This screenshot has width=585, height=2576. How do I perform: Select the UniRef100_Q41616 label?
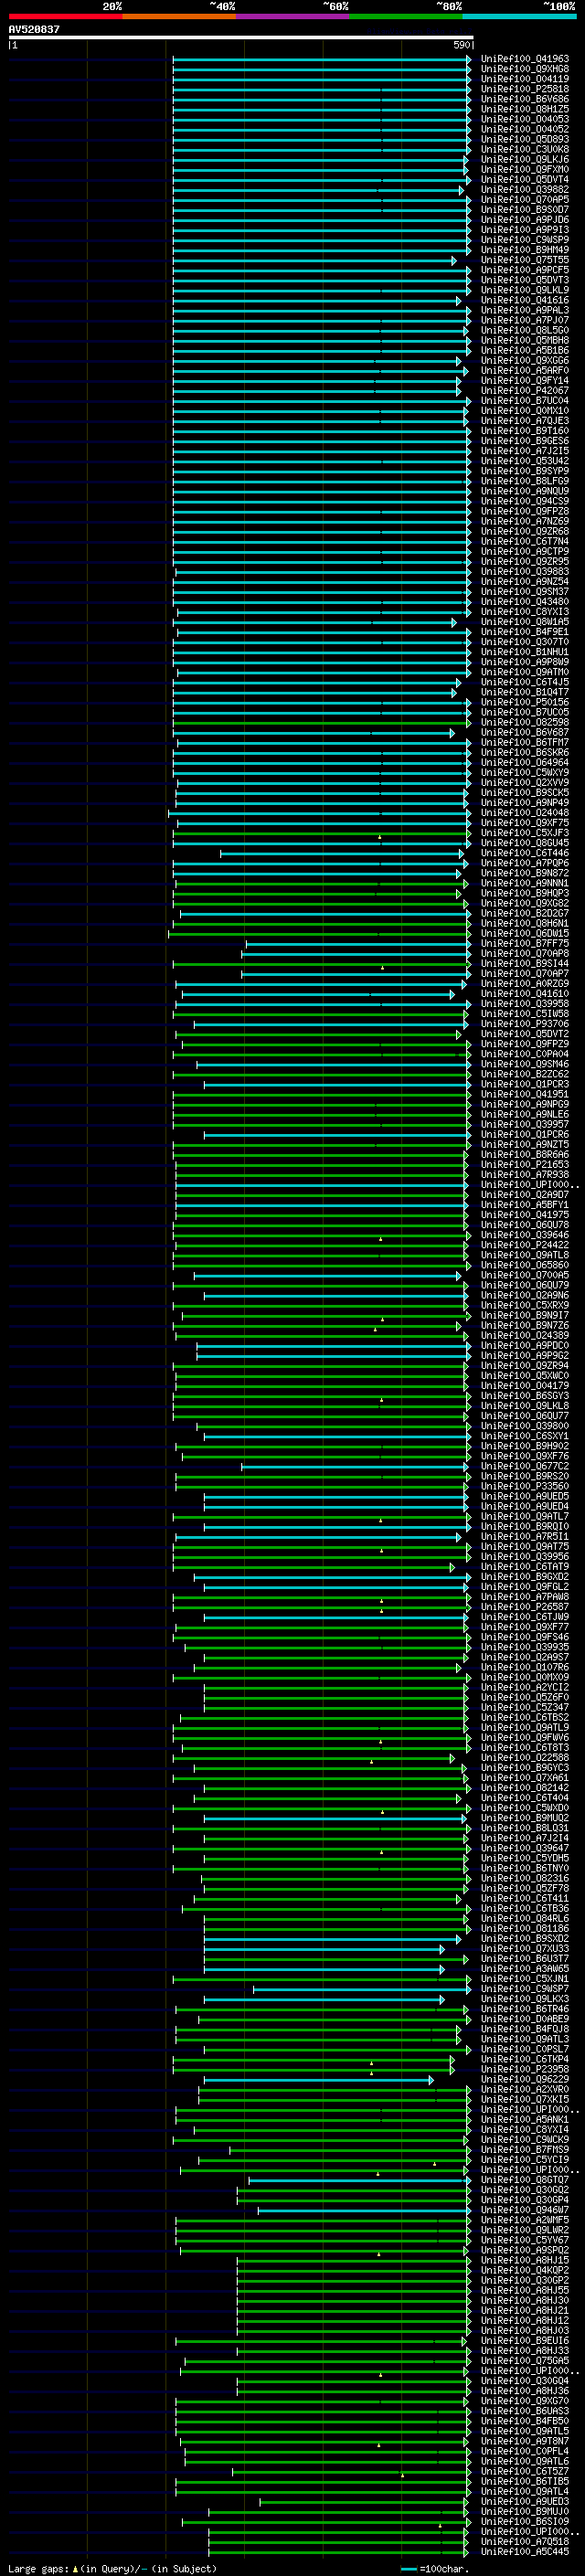[x=525, y=300]
